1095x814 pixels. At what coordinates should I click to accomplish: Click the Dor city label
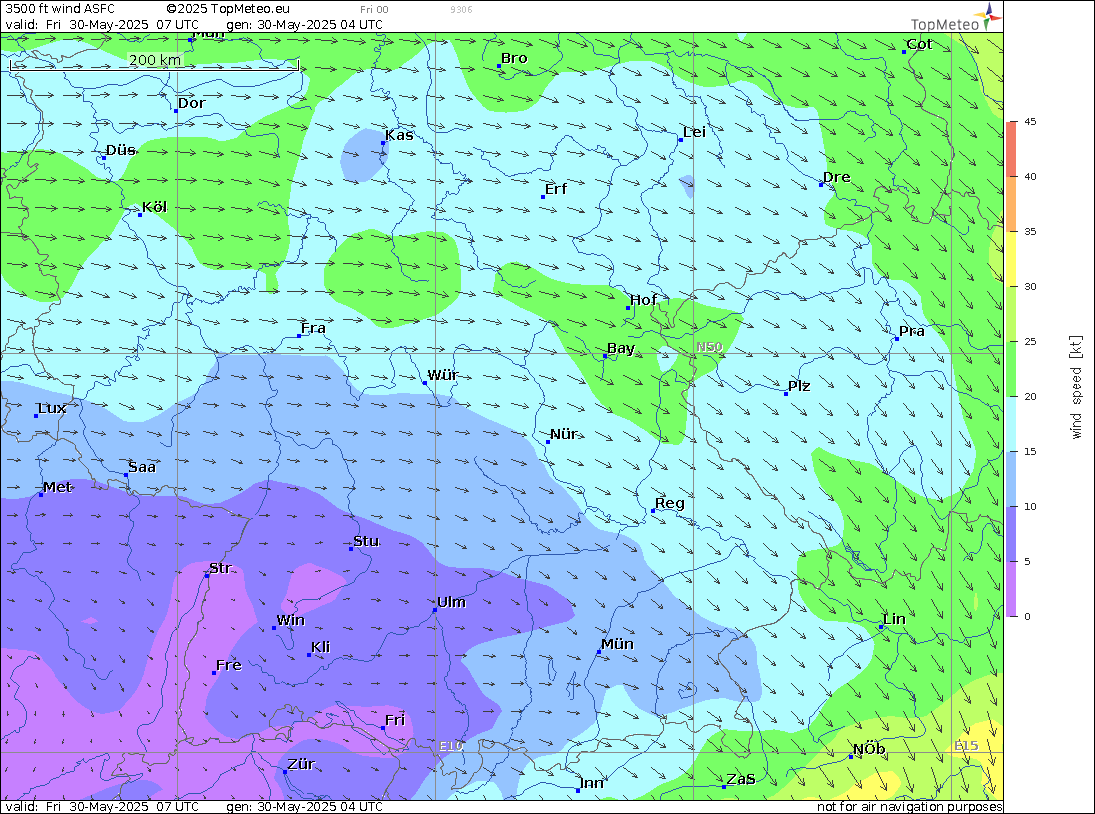(191, 103)
